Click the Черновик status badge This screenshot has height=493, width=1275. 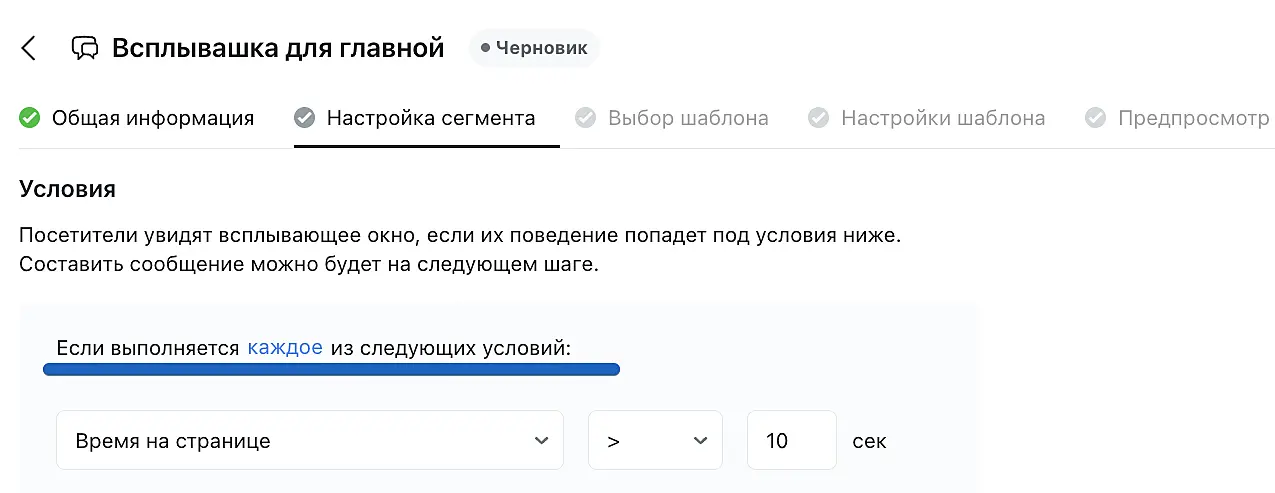(x=534, y=48)
